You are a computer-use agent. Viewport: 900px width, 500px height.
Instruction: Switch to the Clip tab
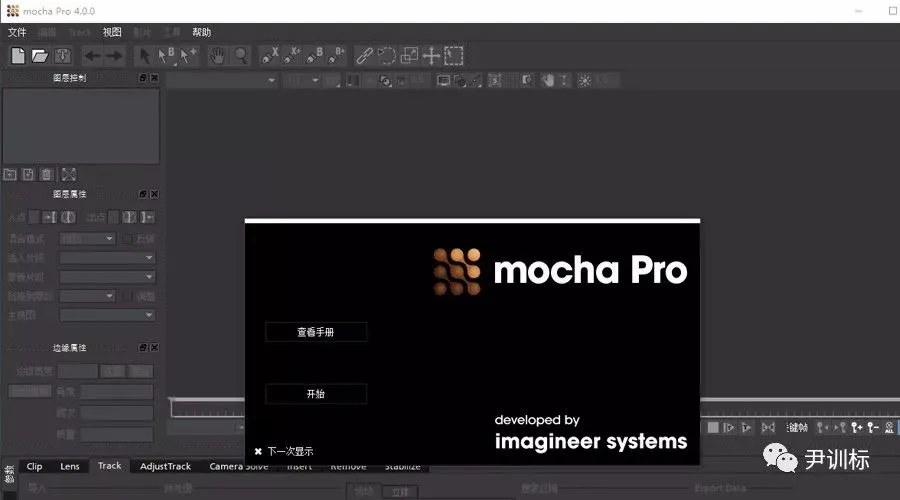(x=34, y=466)
